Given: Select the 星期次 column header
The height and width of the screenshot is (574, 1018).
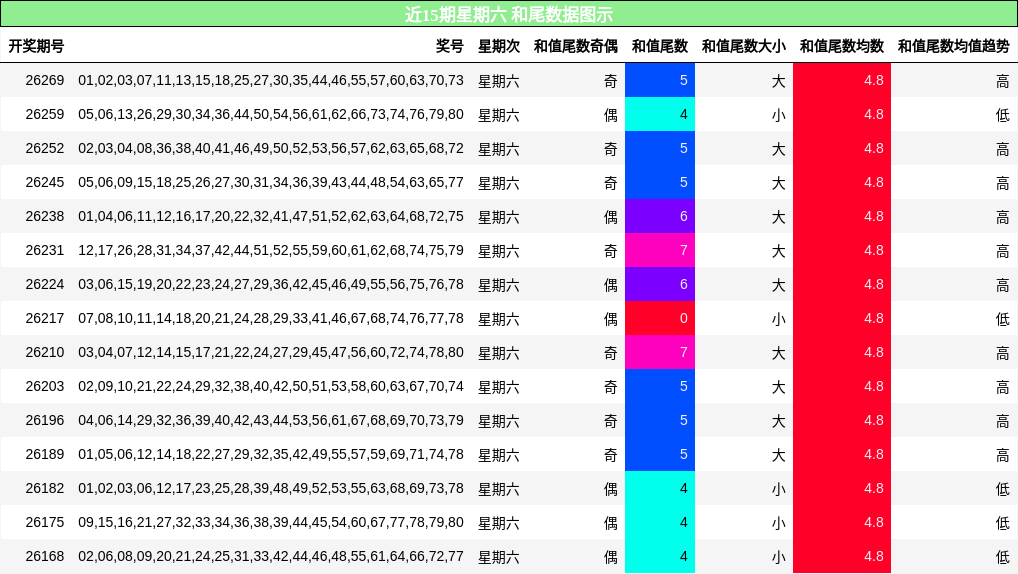Looking at the screenshot, I should (x=499, y=46).
